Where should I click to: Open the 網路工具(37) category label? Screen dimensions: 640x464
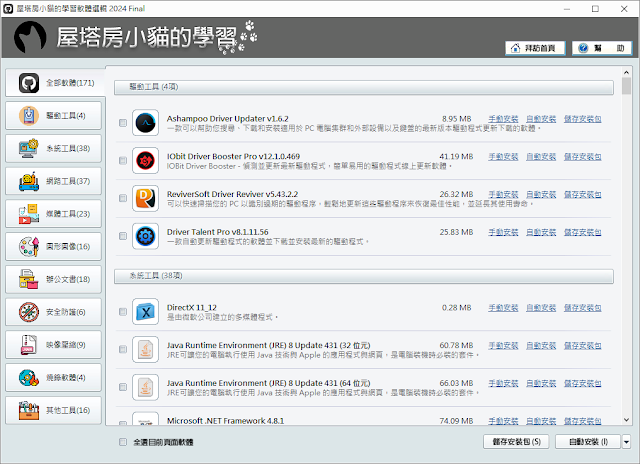(x=68, y=181)
